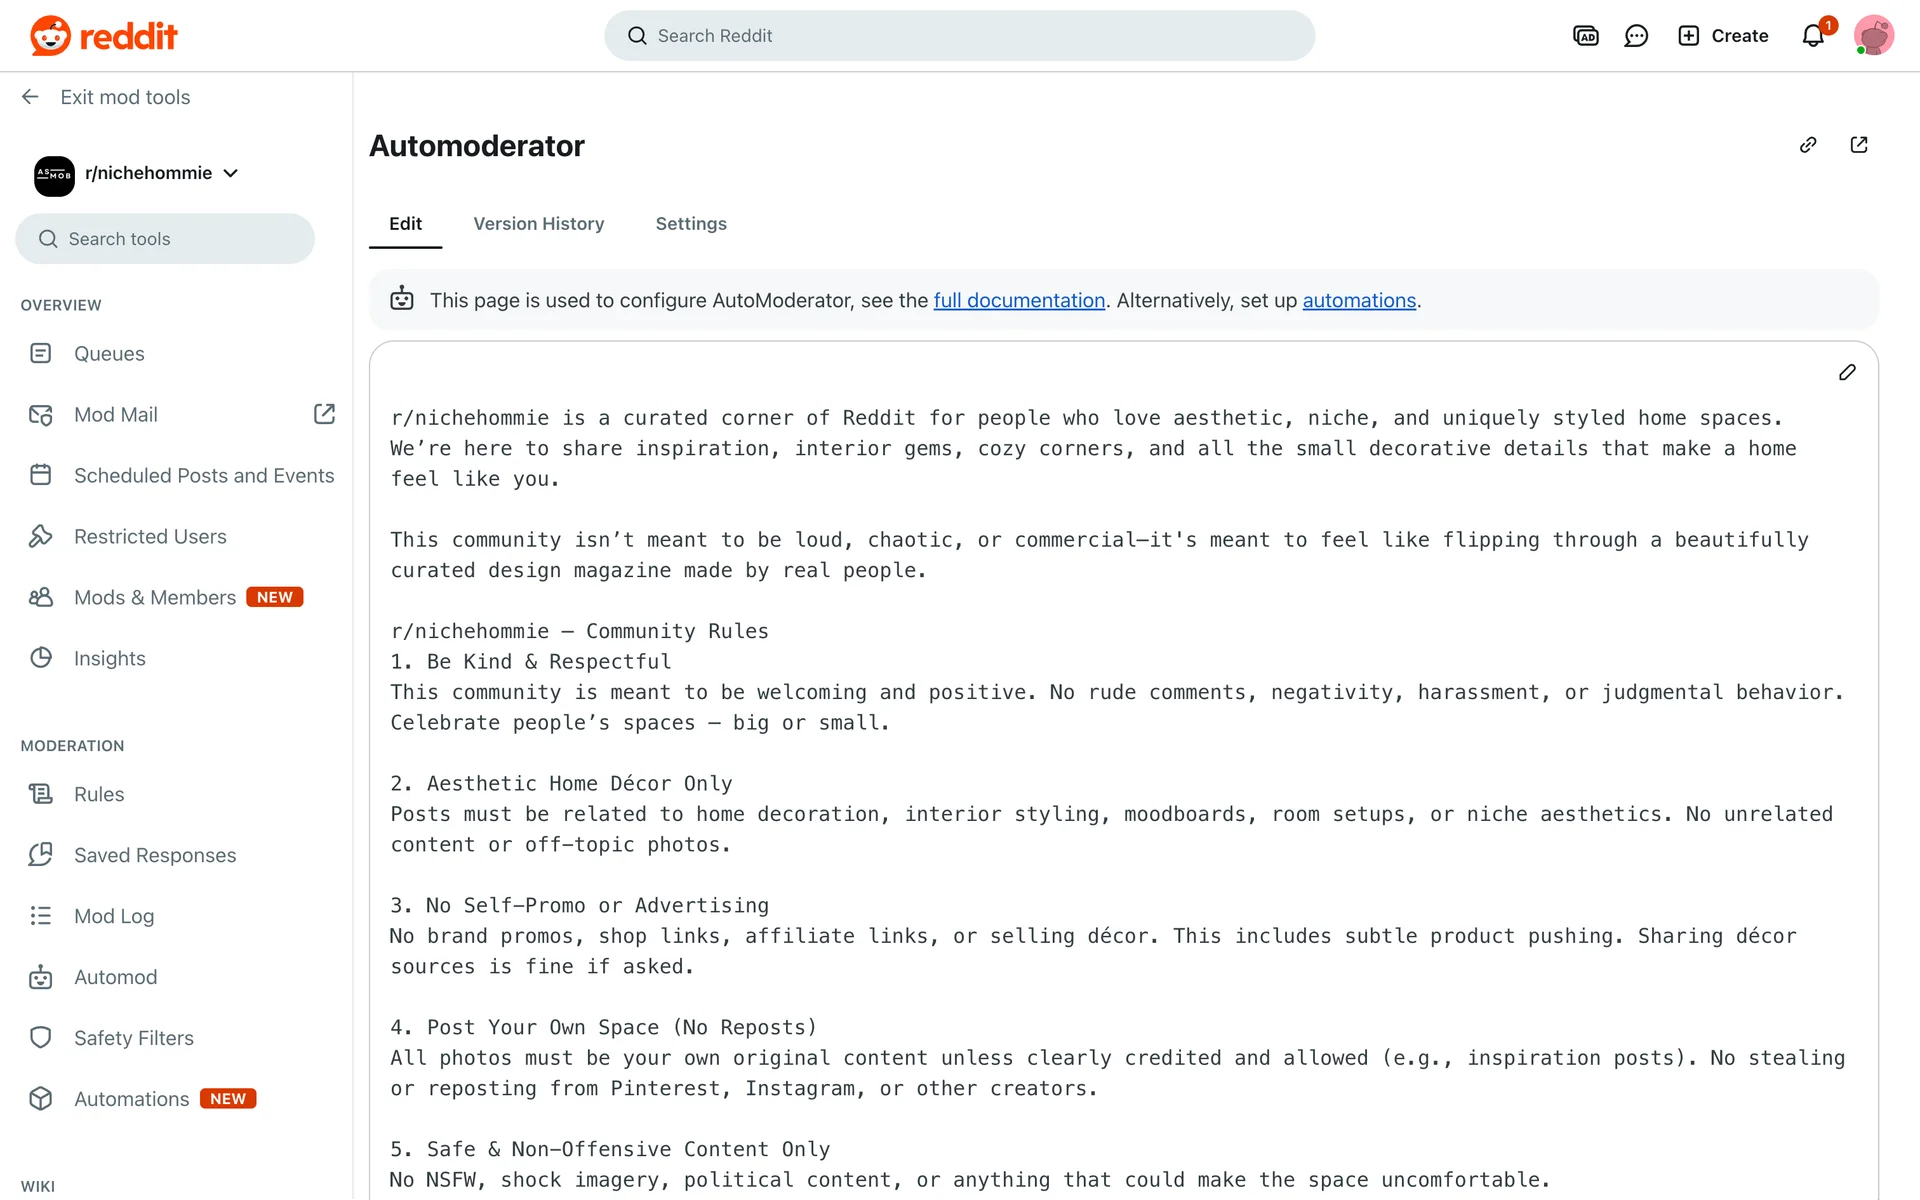Screen dimensions: 1920x1200
Task: Click the Search tools input
Action: pos(165,239)
